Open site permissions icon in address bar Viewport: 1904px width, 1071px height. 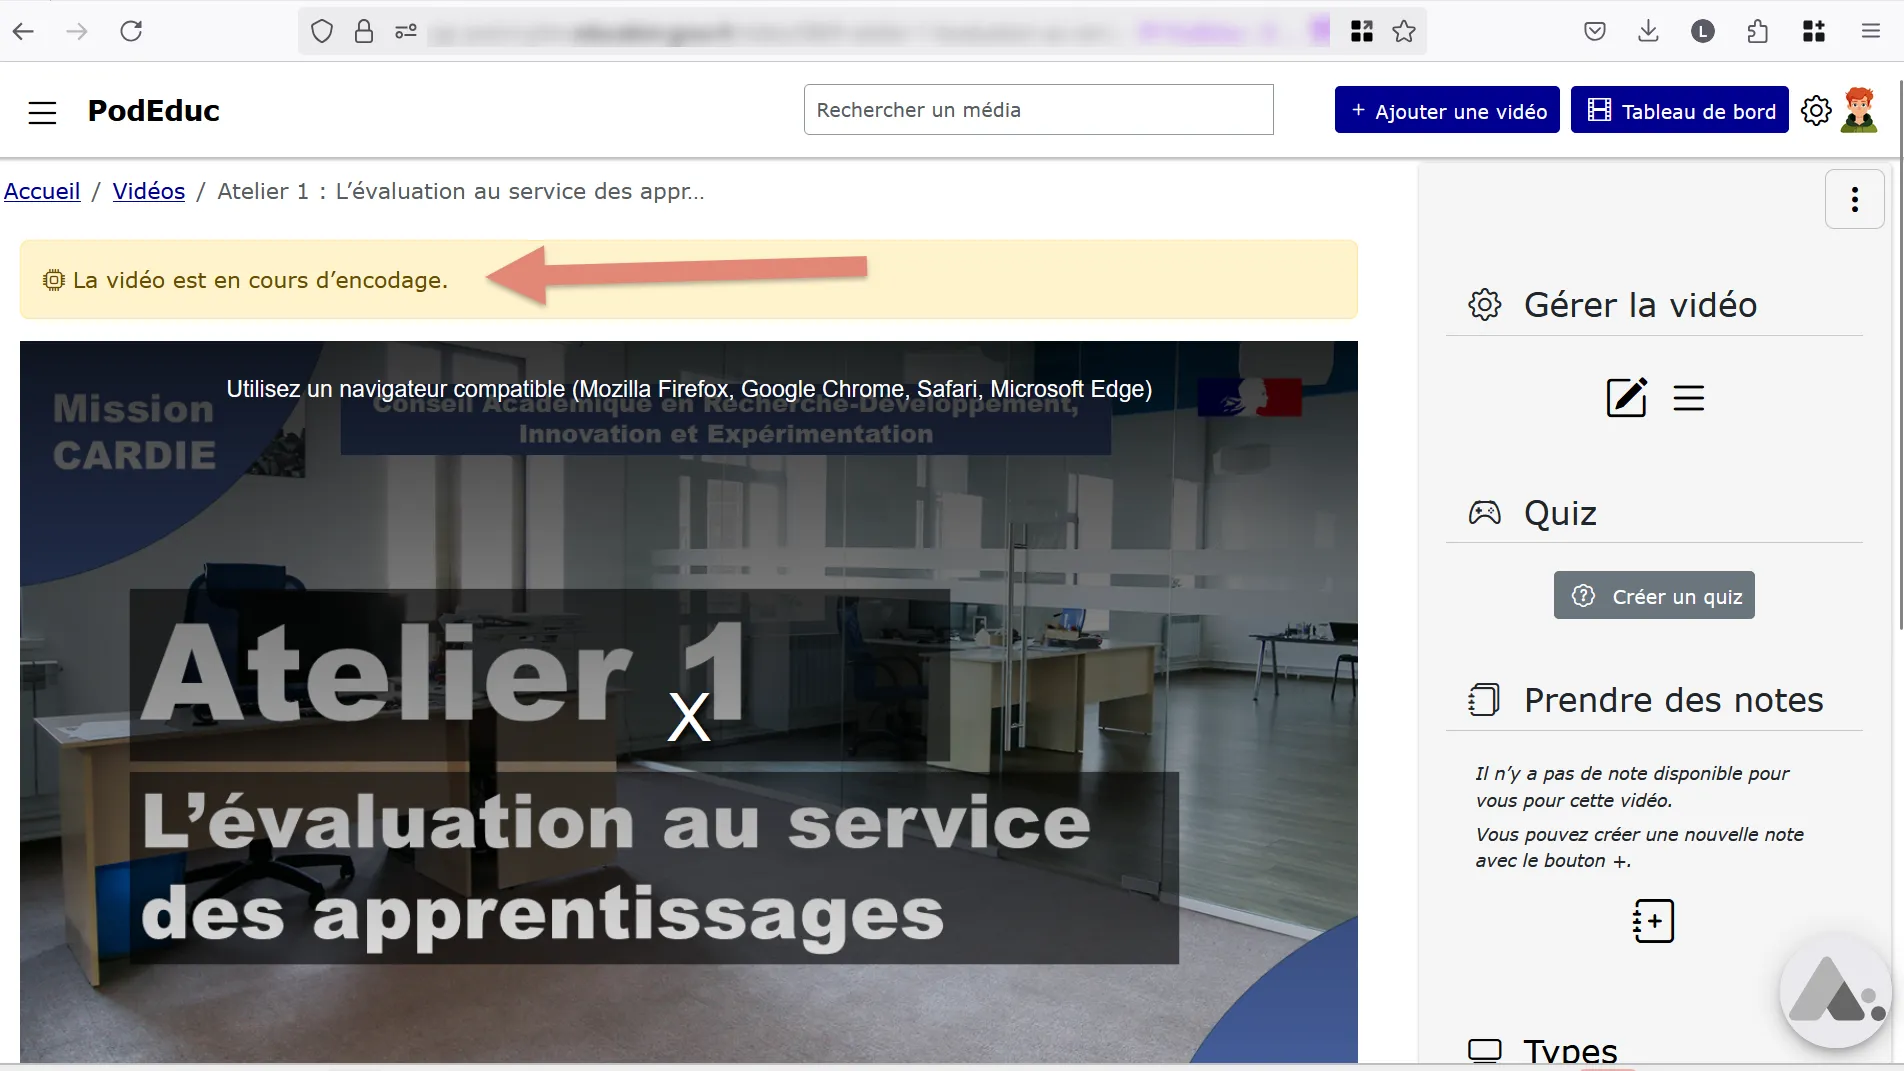pos(405,32)
